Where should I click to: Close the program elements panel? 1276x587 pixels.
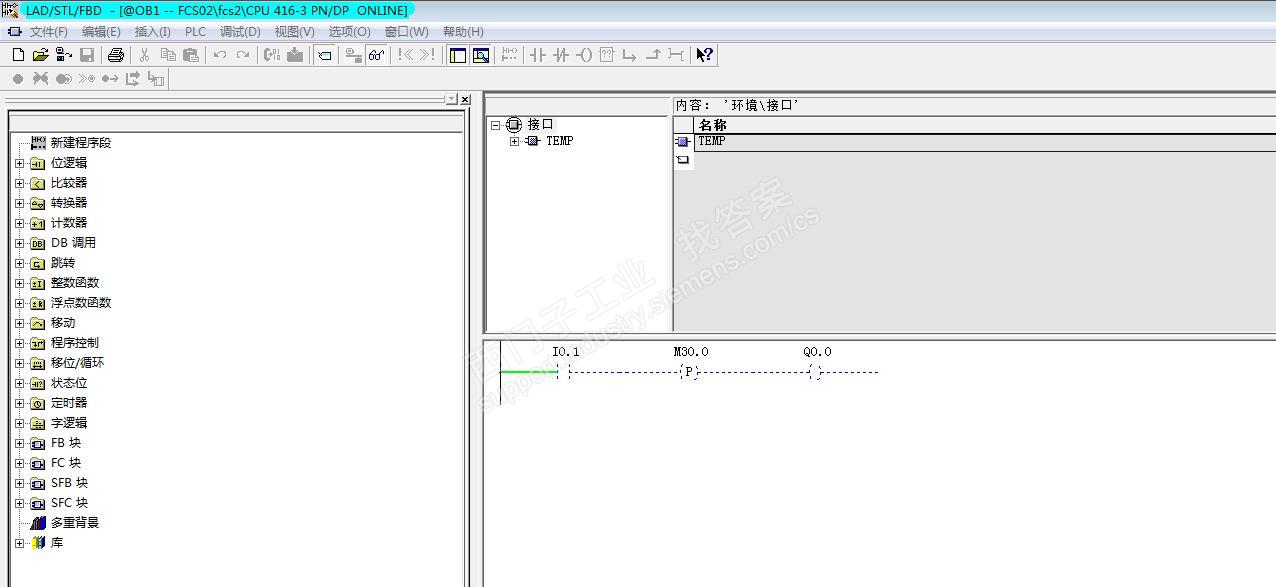click(465, 99)
